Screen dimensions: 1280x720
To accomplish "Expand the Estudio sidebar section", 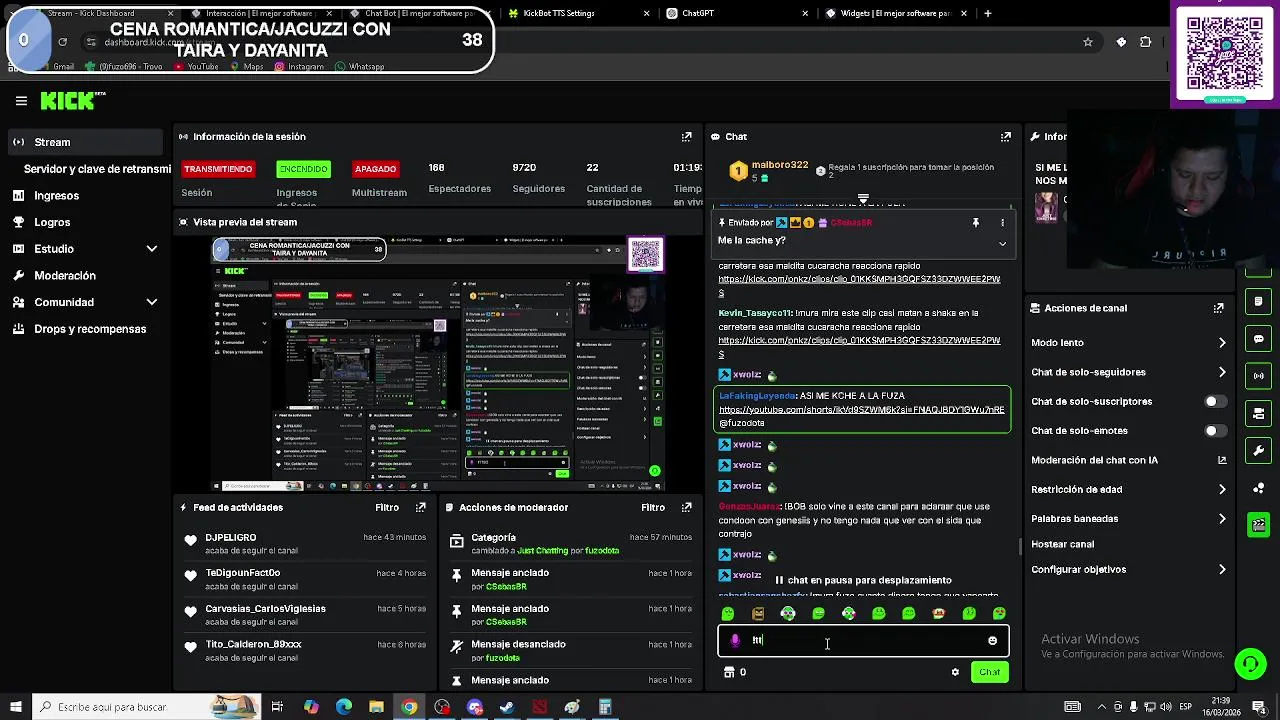I will point(151,248).
